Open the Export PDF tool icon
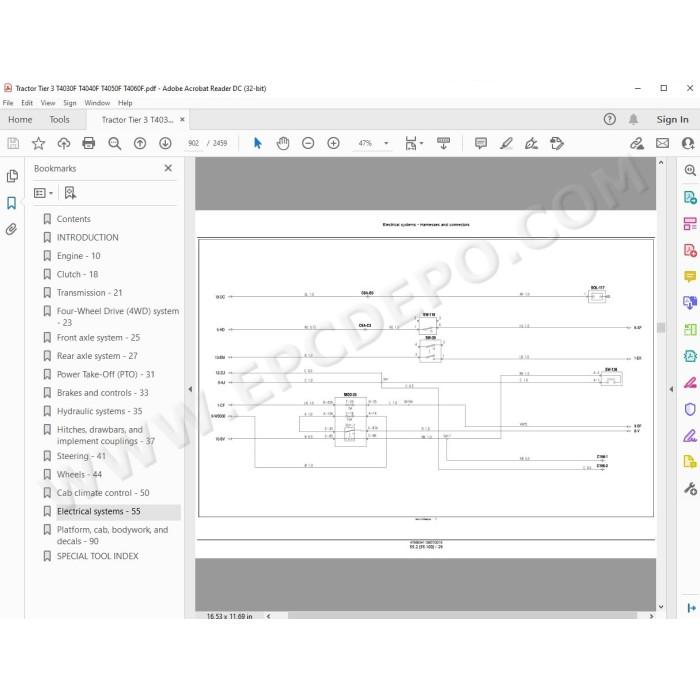This screenshot has height=700, width=700. point(690,197)
